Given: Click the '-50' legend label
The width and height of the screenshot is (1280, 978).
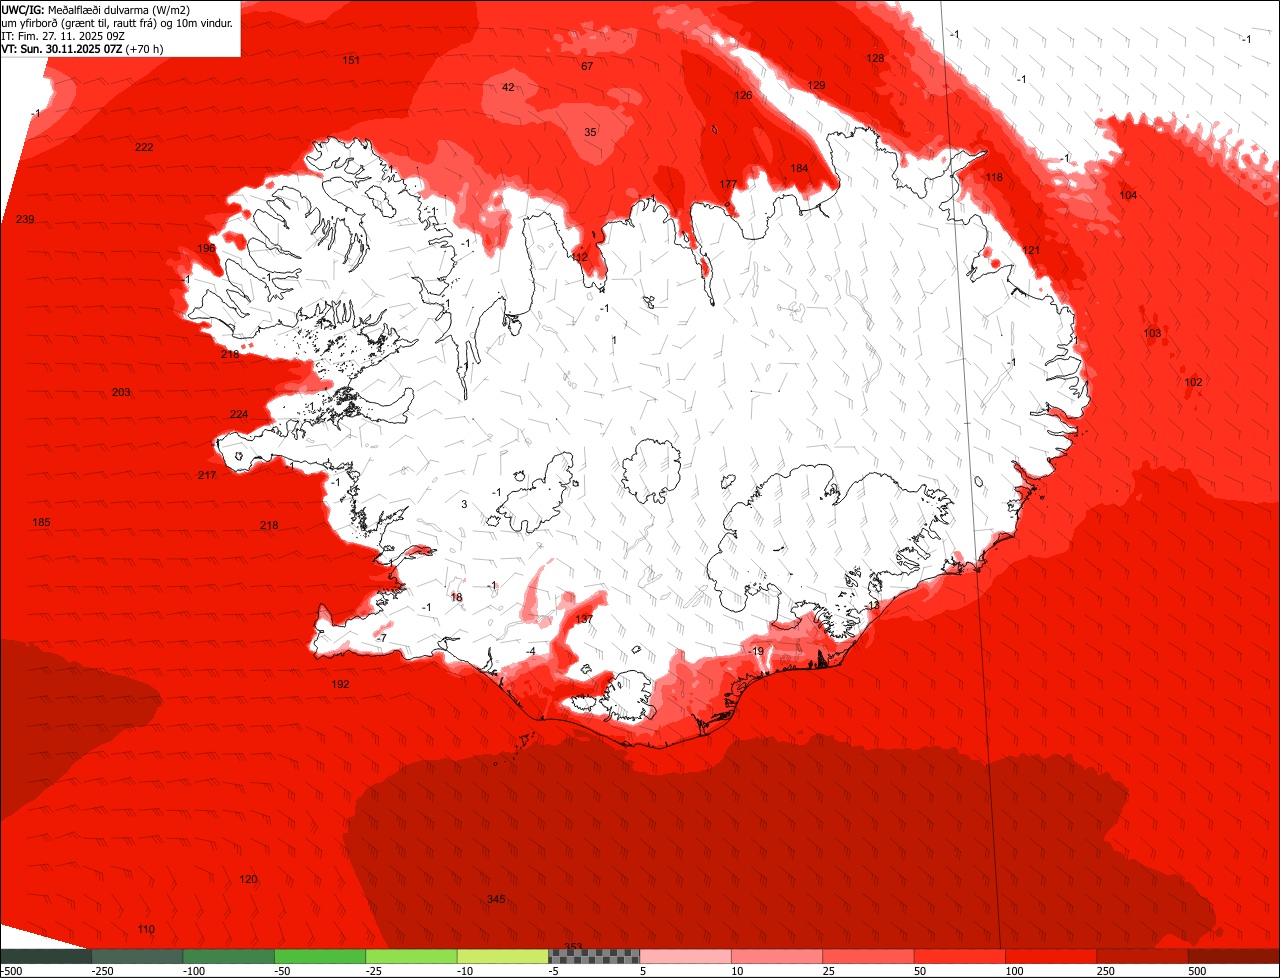Looking at the screenshot, I should [x=283, y=971].
